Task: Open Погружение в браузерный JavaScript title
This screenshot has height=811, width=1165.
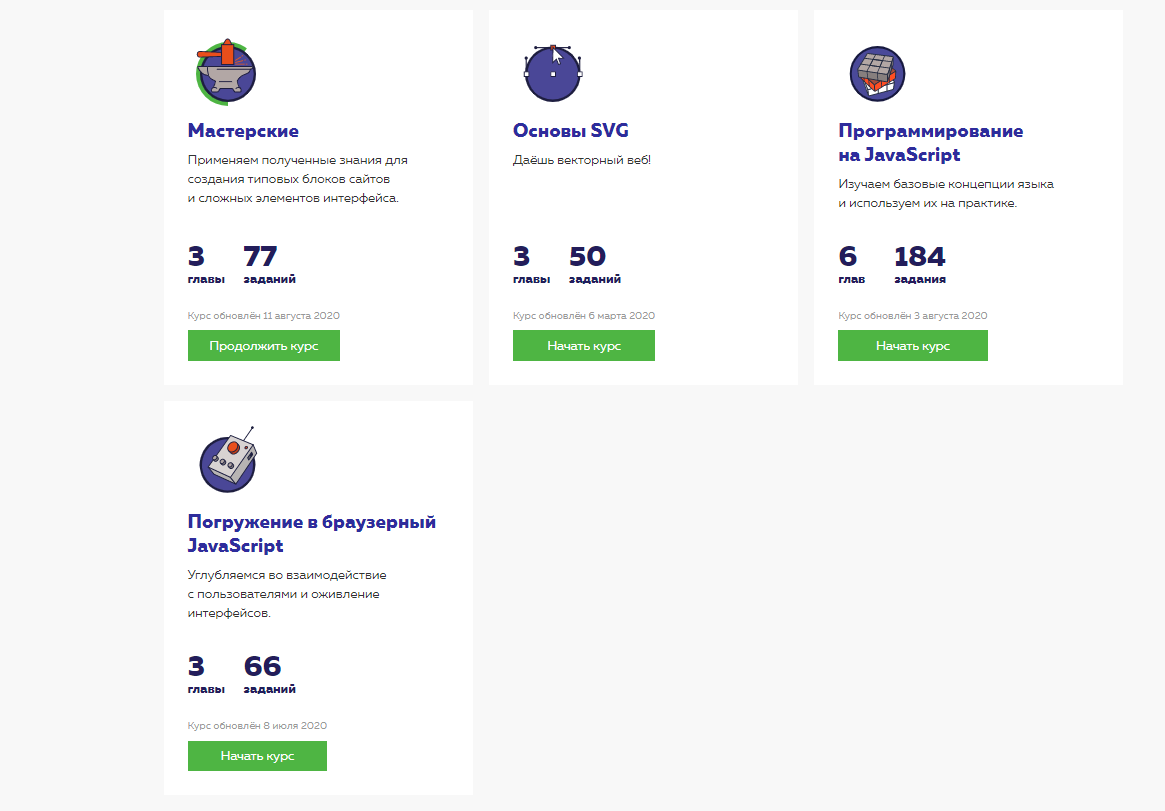Action: [x=311, y=534]
